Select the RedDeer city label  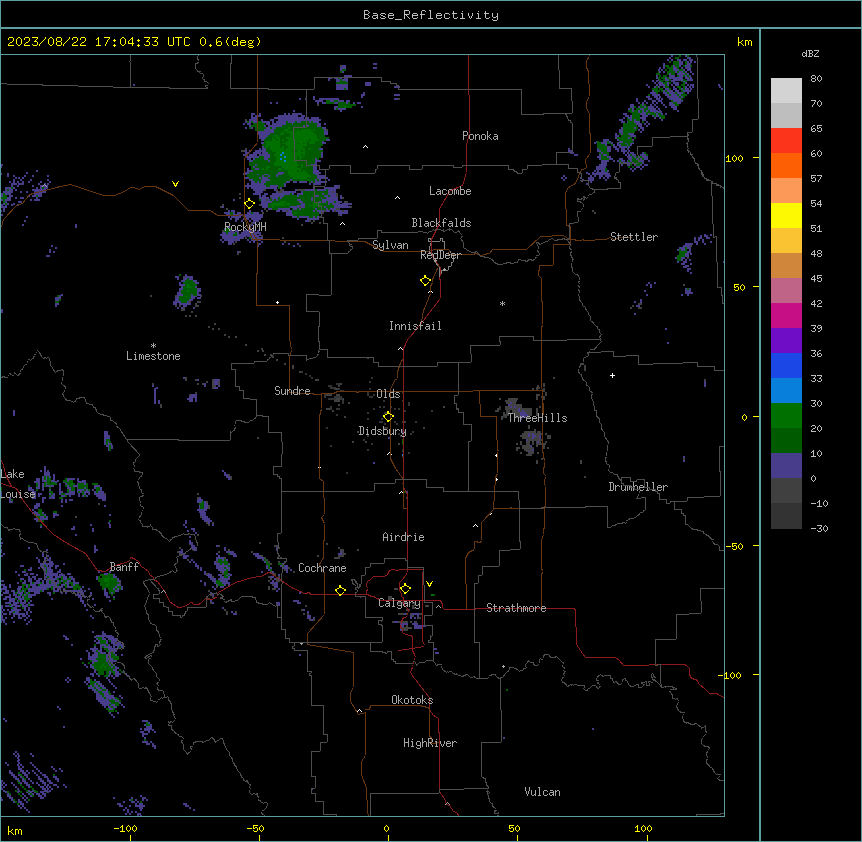point(440,255)
